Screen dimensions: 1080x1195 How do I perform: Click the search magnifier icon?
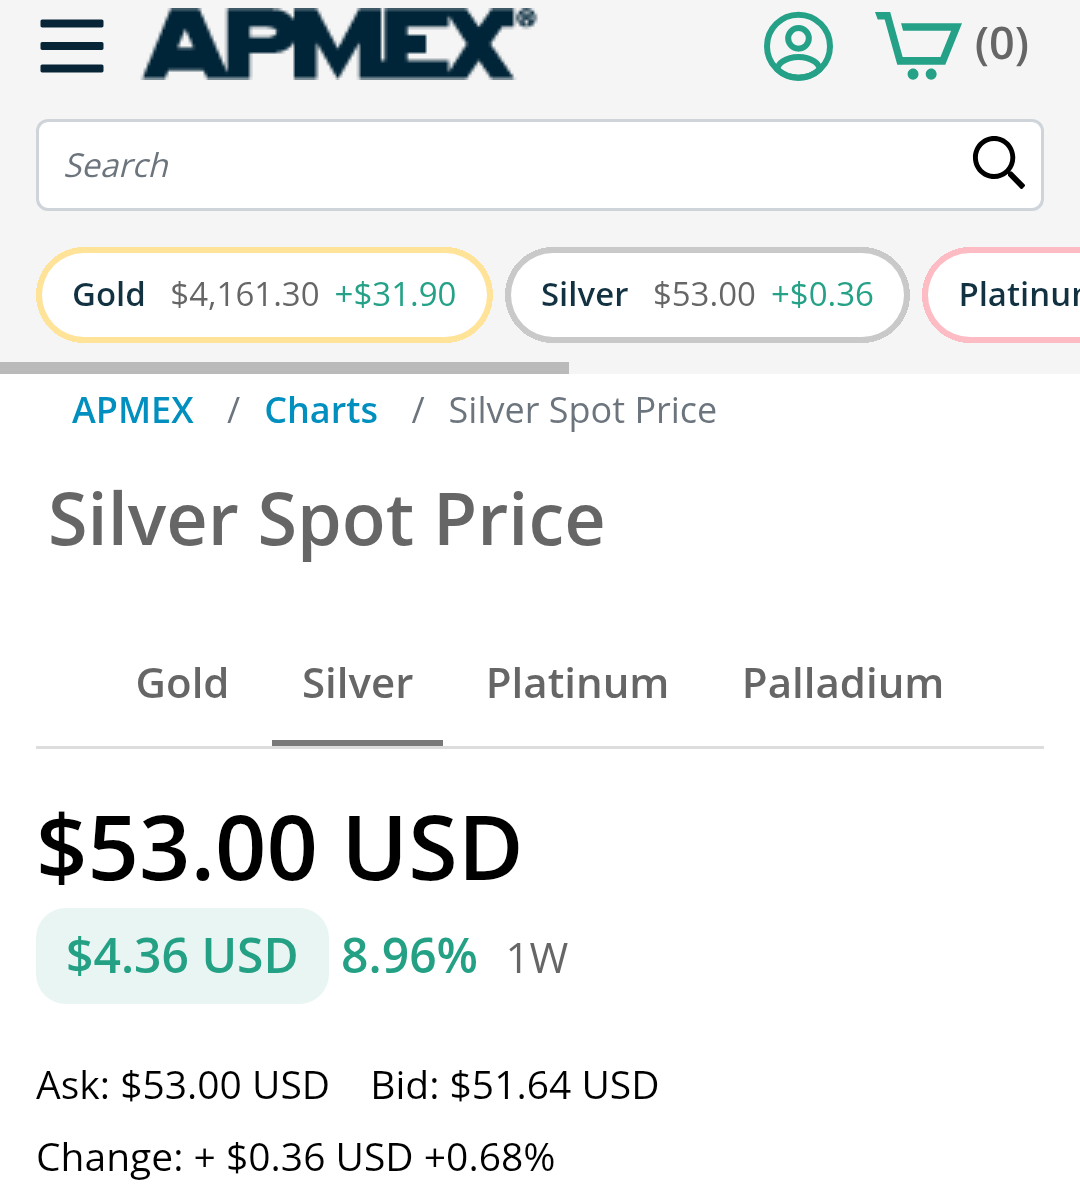coord(998,163)
